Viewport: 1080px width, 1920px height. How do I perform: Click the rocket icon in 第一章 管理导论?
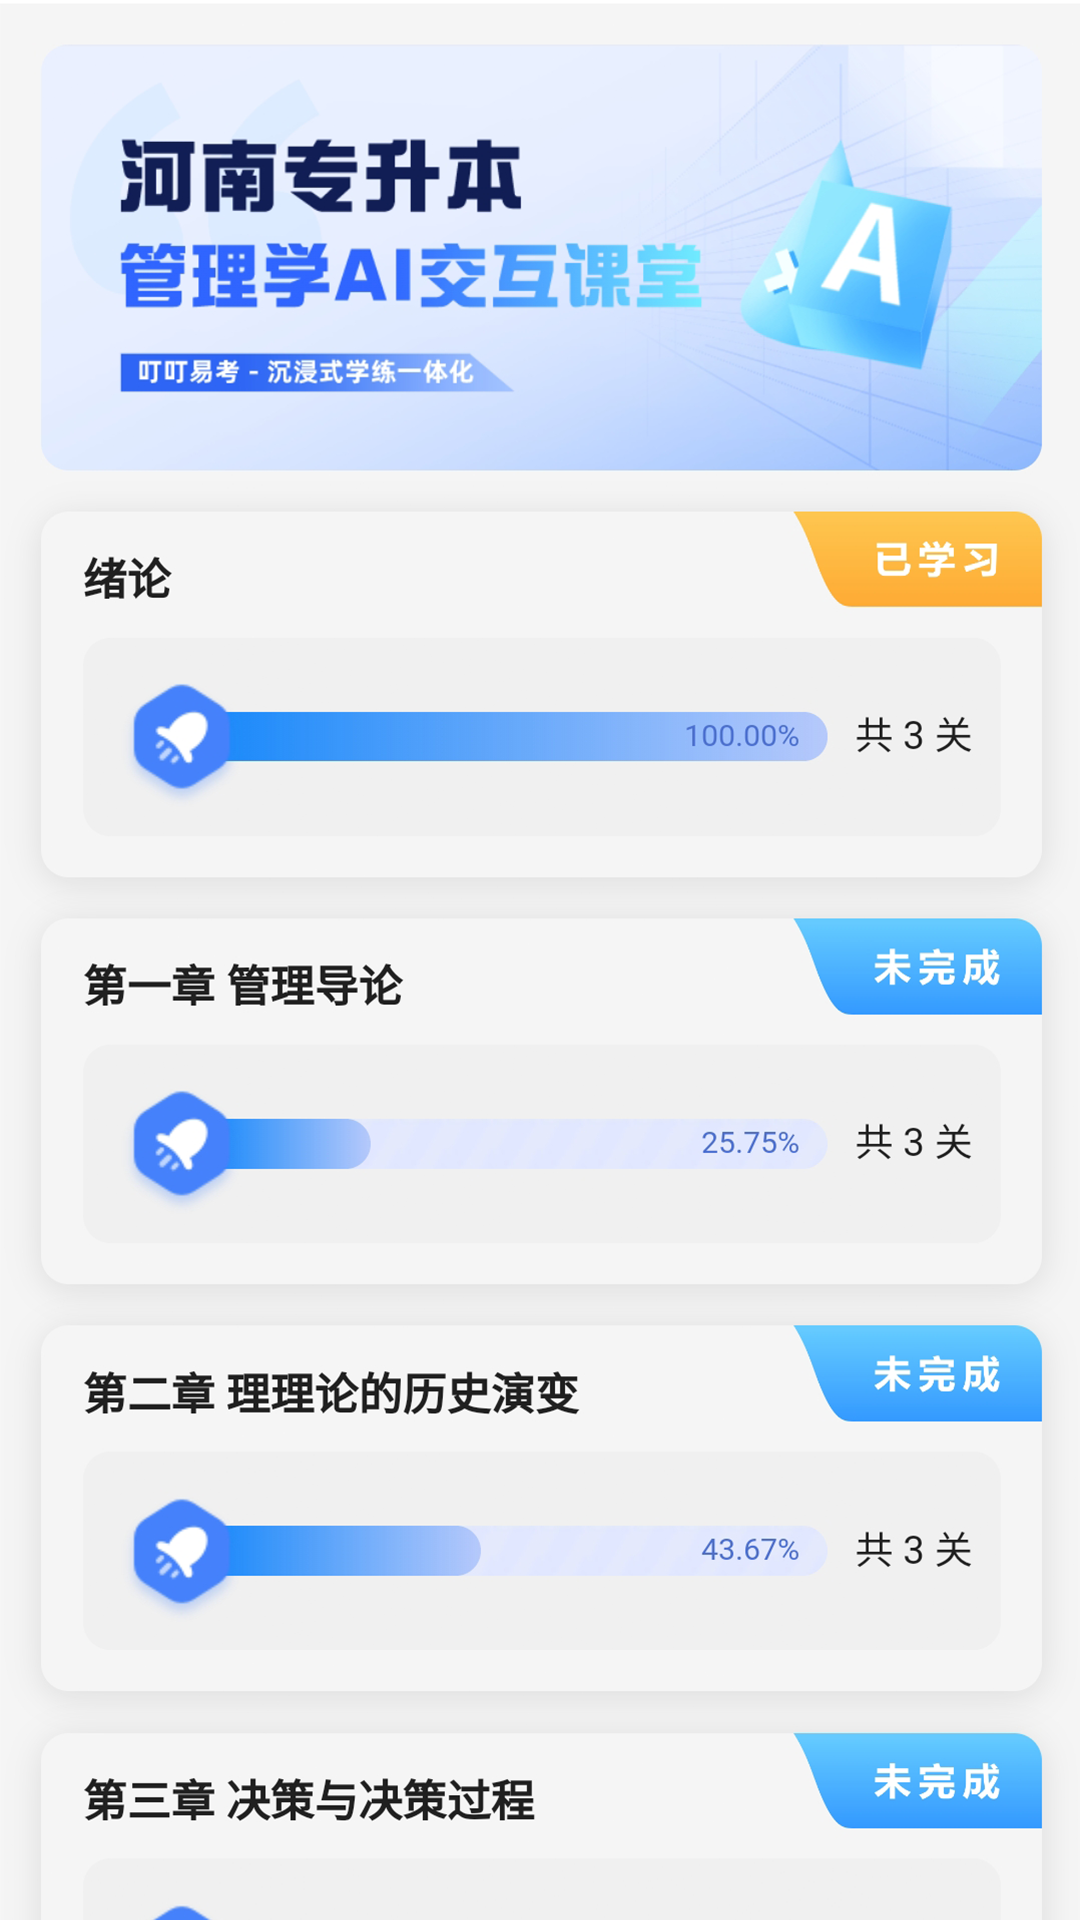click(x=181, y=1144)
